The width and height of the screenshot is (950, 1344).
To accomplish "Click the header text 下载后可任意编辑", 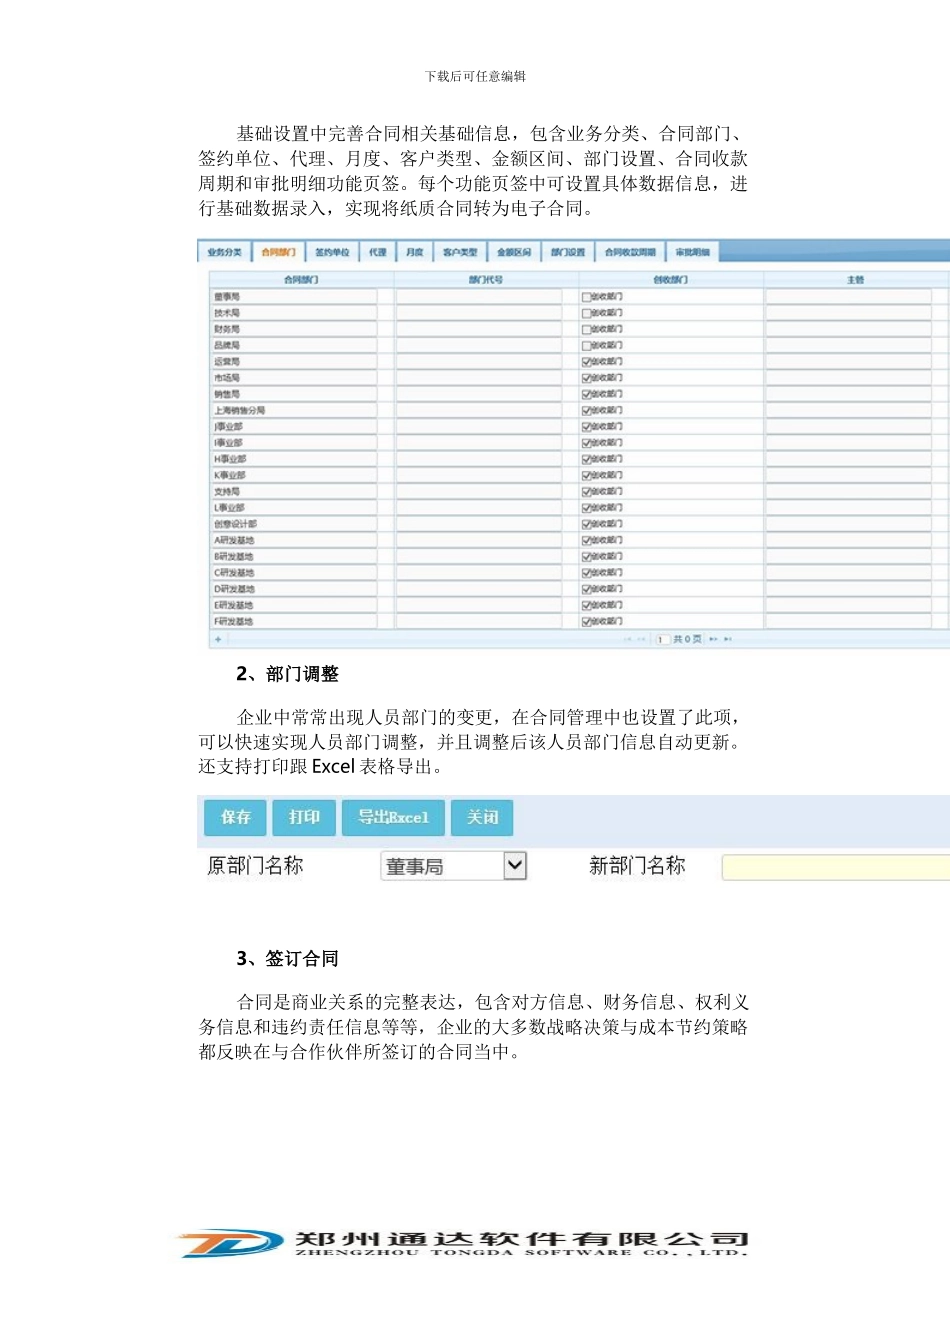I will click(475, 76).
